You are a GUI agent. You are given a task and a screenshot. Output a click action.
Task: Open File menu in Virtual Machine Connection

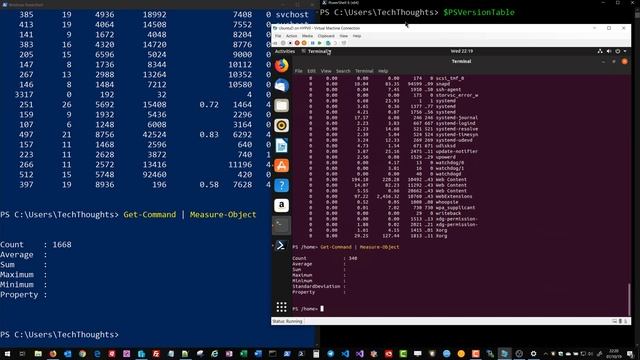[x=278, y=36]
